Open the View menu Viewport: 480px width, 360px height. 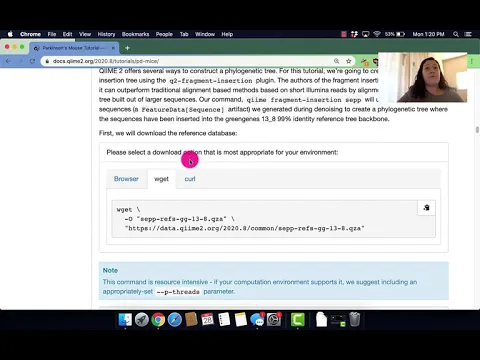click(85, 34)
